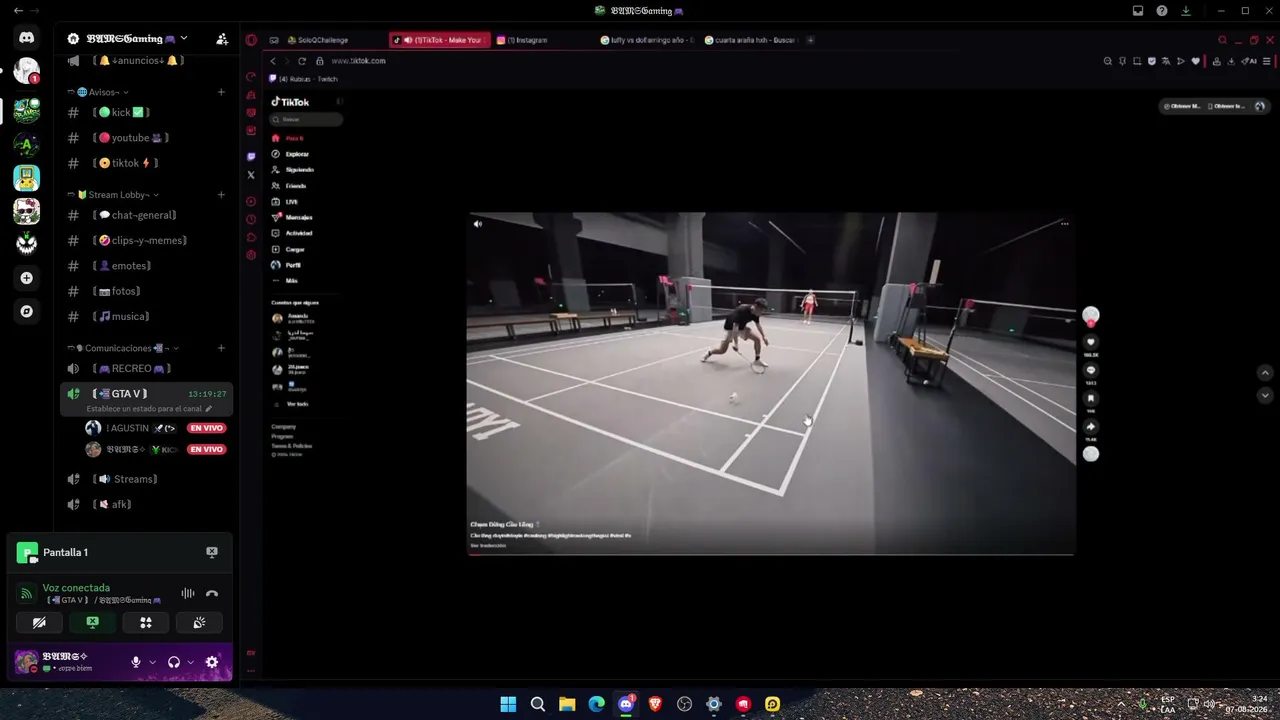Open the Discover servers compass icon
1280x720 pixels.
click(26, 311)
